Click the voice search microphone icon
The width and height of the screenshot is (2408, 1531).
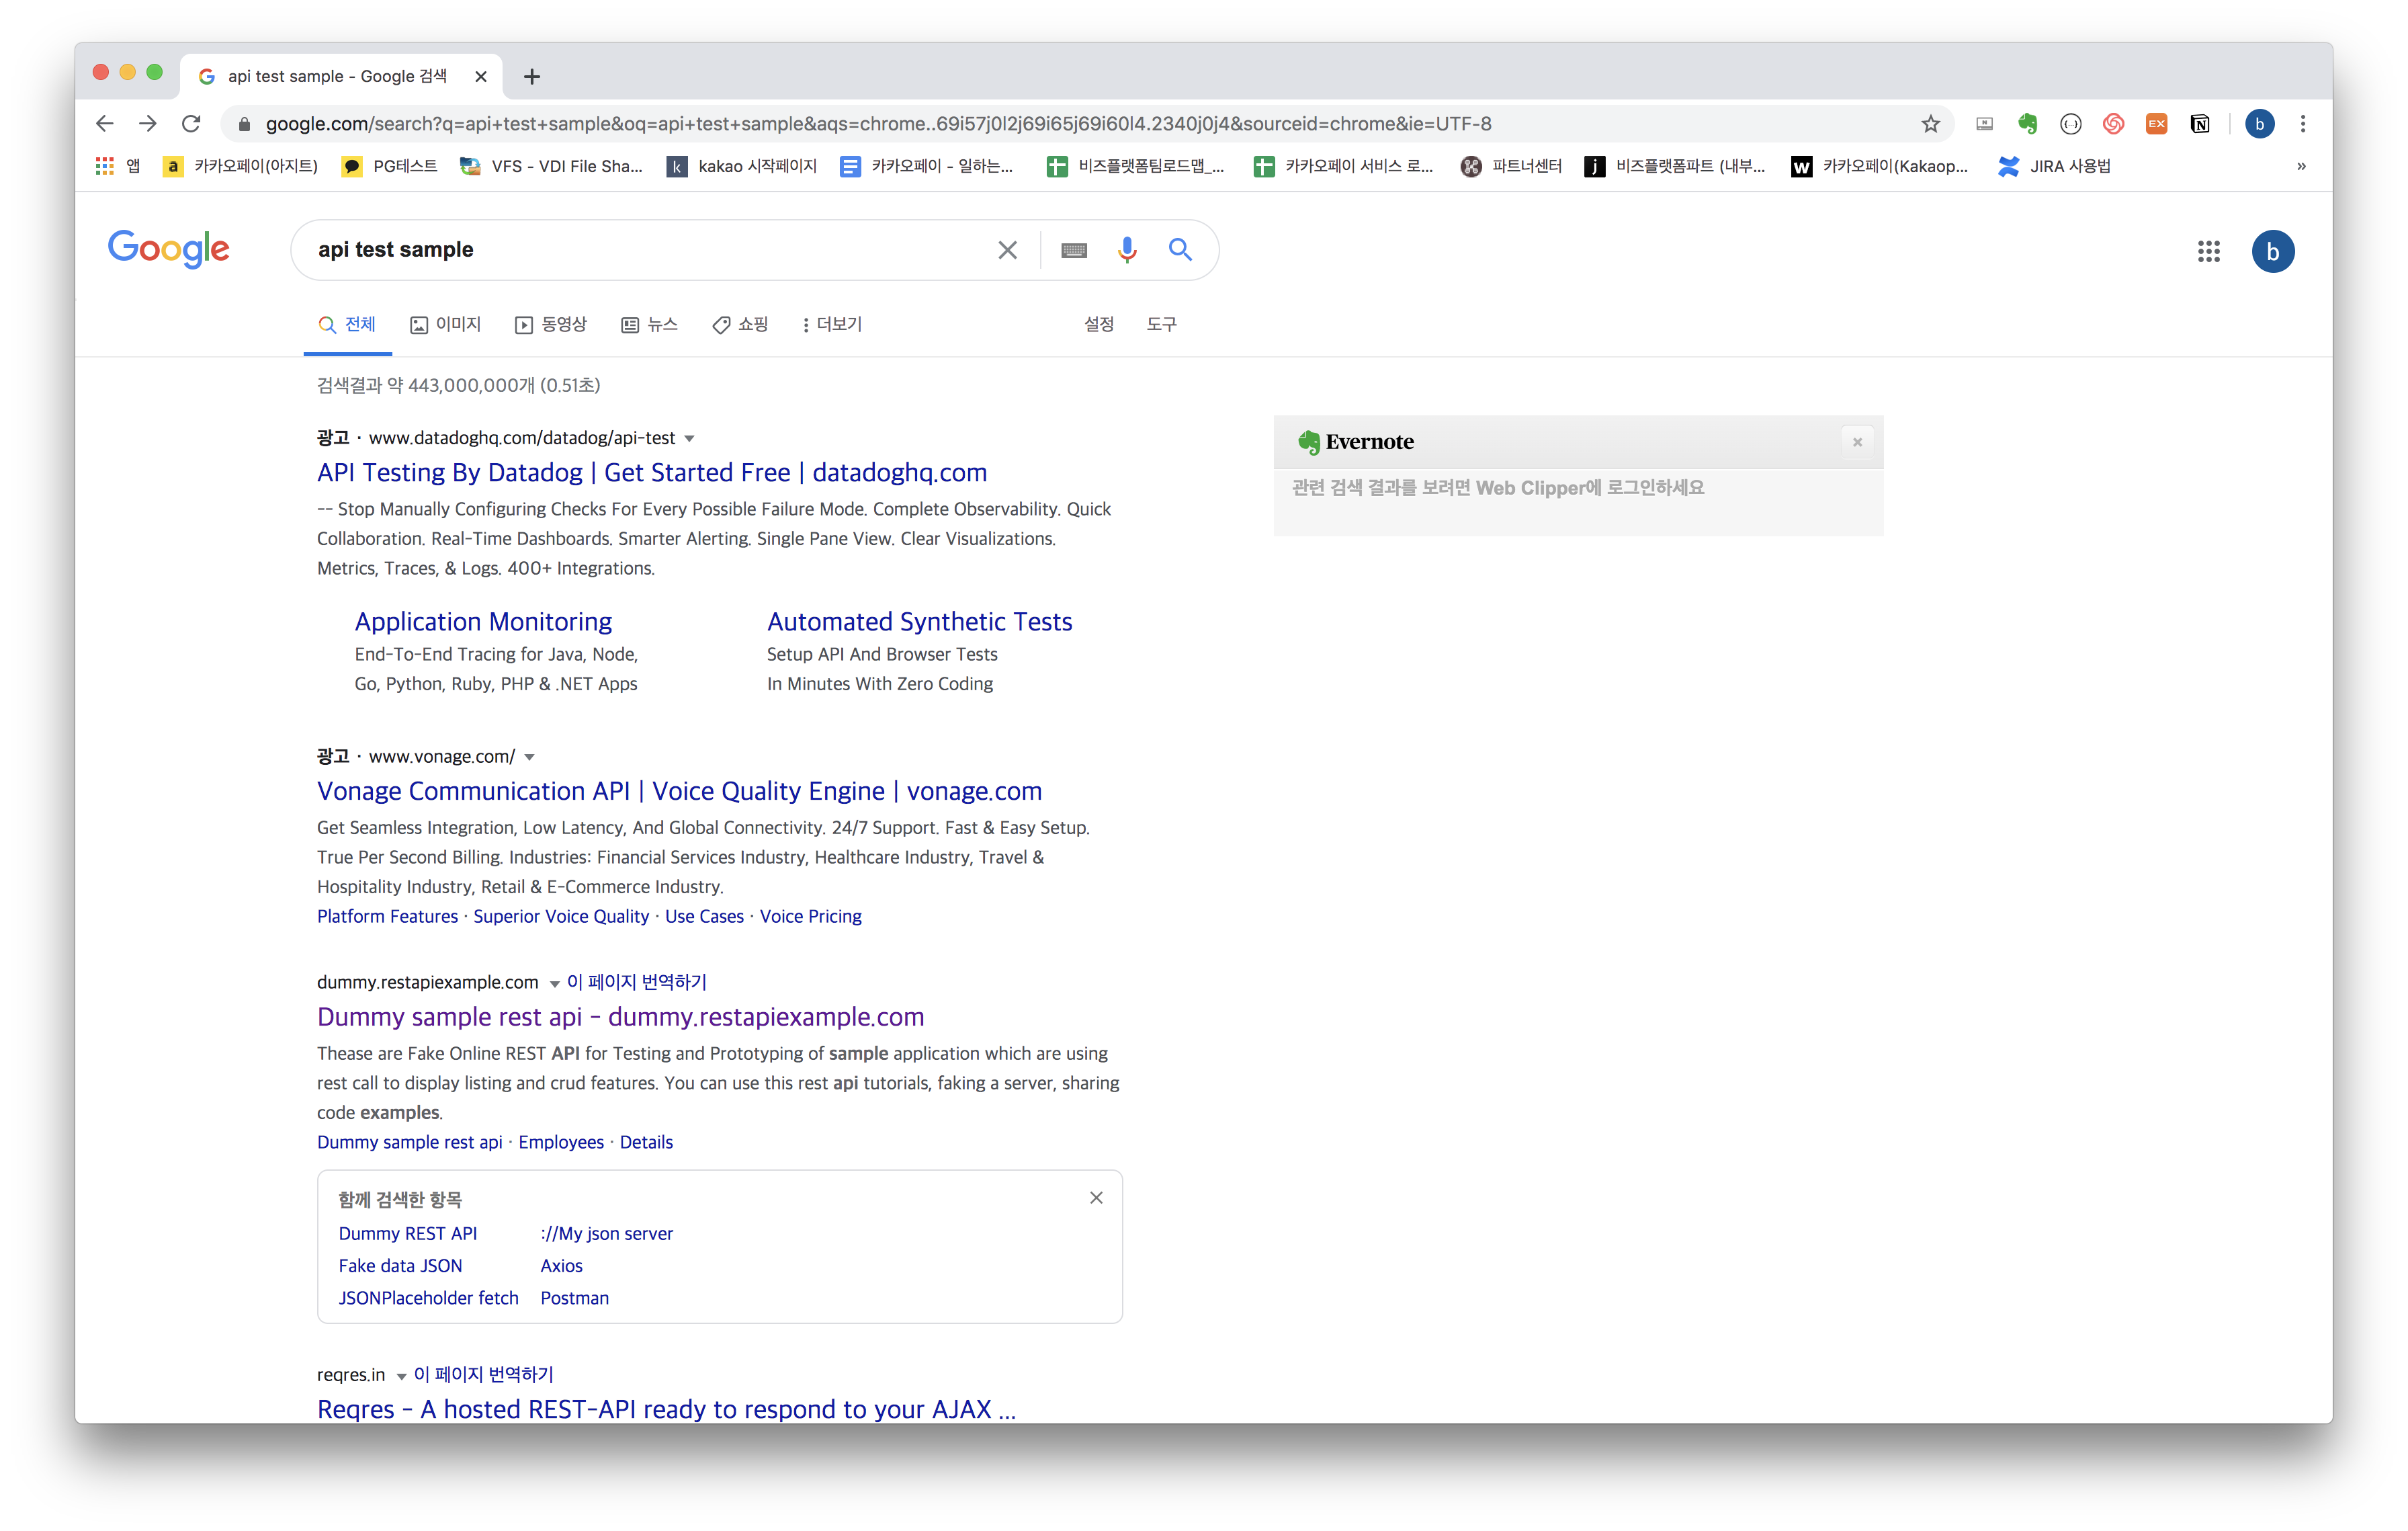point(1126,250)
